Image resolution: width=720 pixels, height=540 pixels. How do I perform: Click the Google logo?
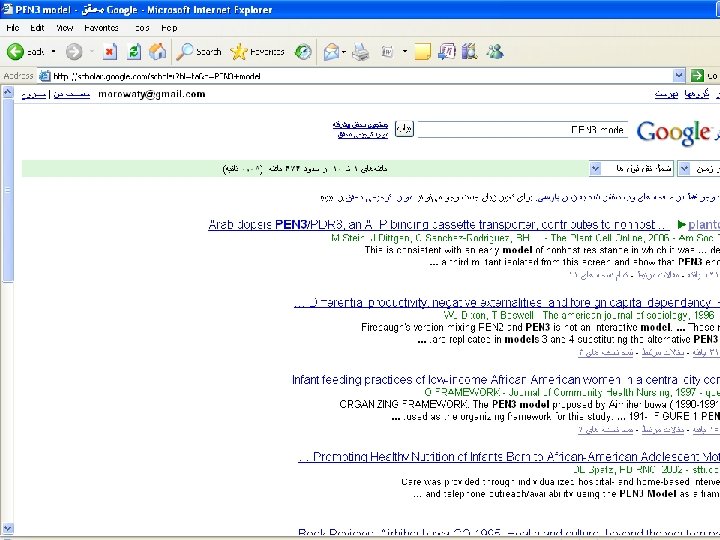point(673,133)
